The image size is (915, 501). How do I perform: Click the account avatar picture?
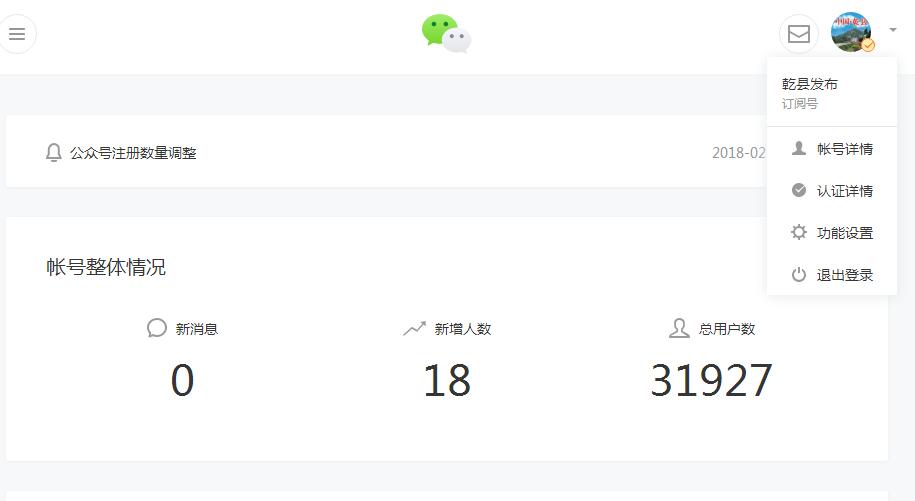point(851,32)
